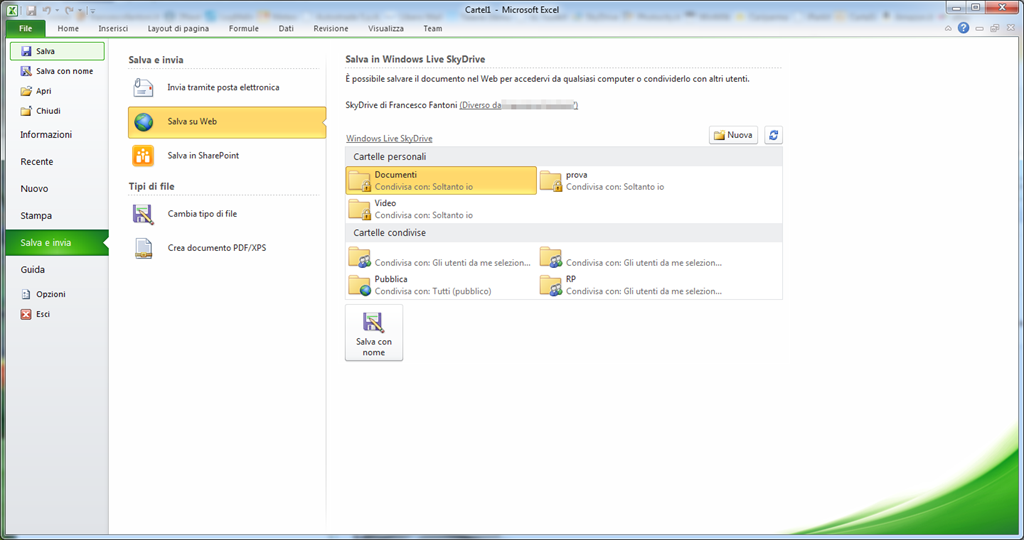Click the quick access Save icon
Image resolution: width=1024 pixels, height=540 pixels.
pos(31,10)
